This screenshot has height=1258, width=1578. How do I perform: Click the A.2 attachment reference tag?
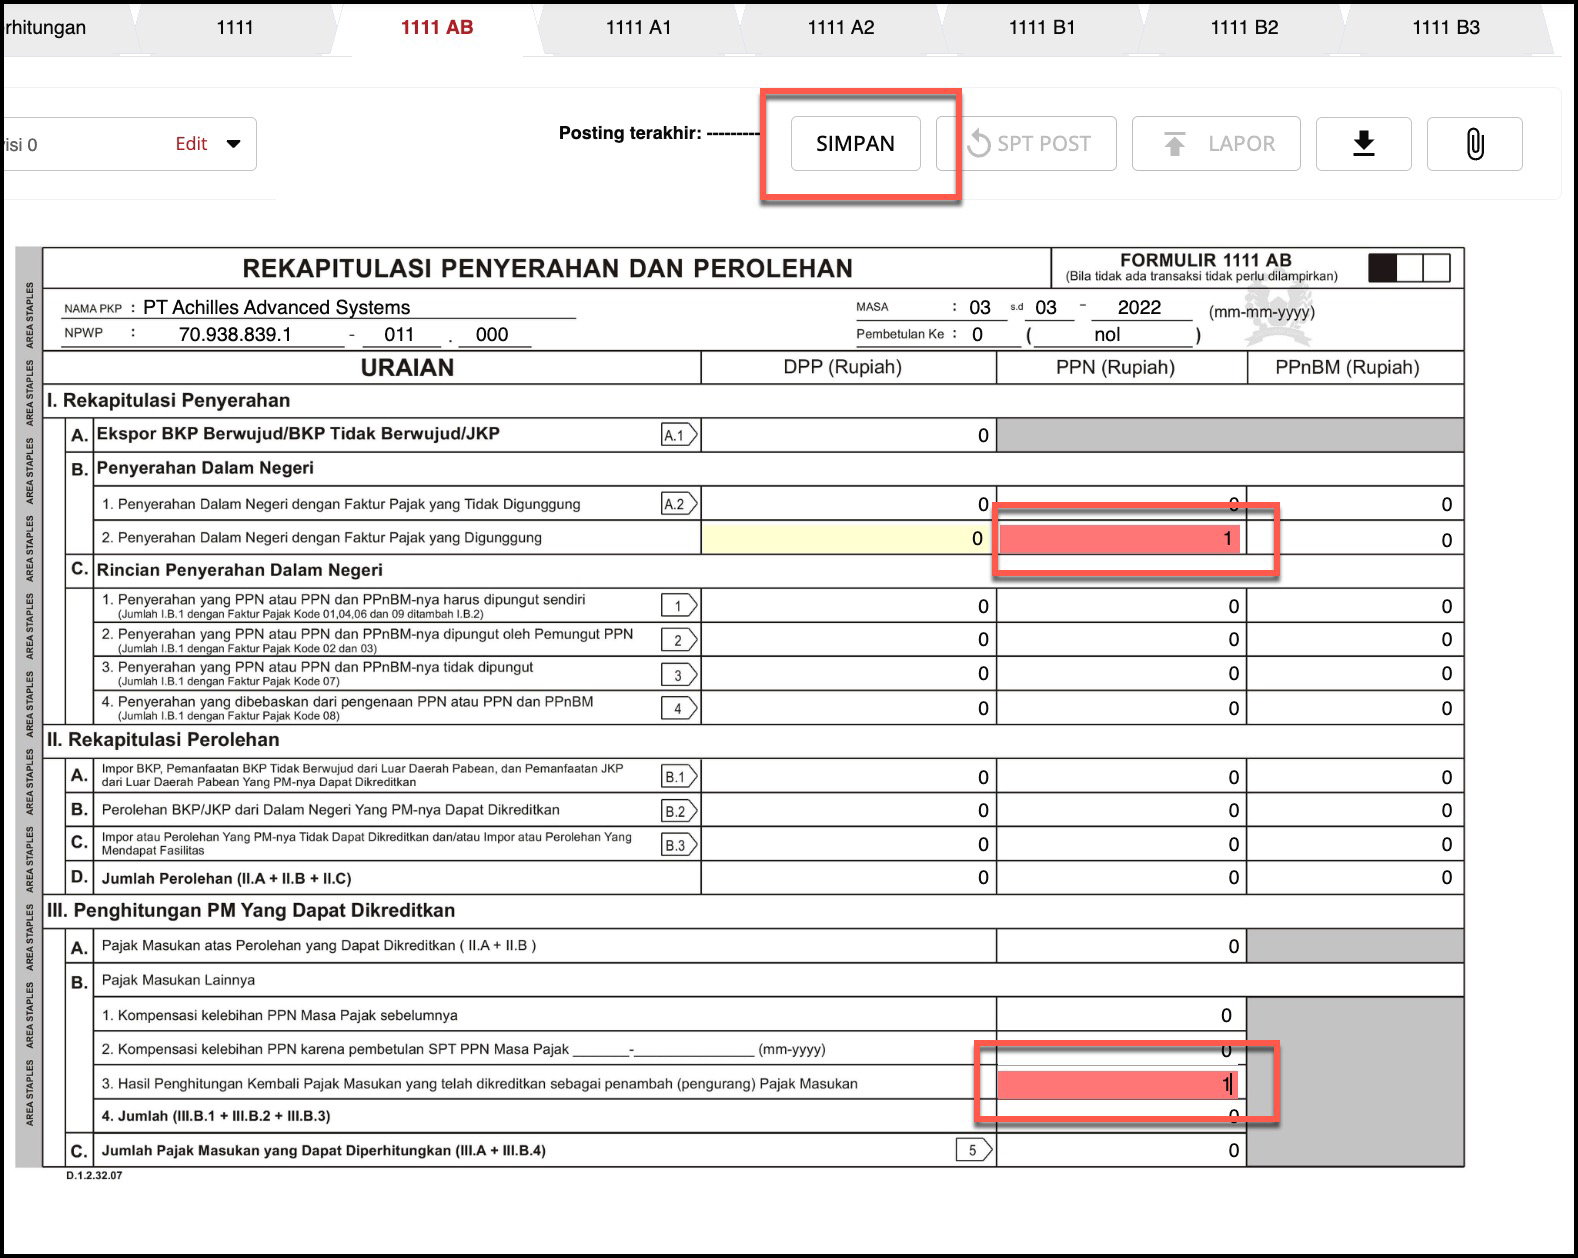[679, 504]
